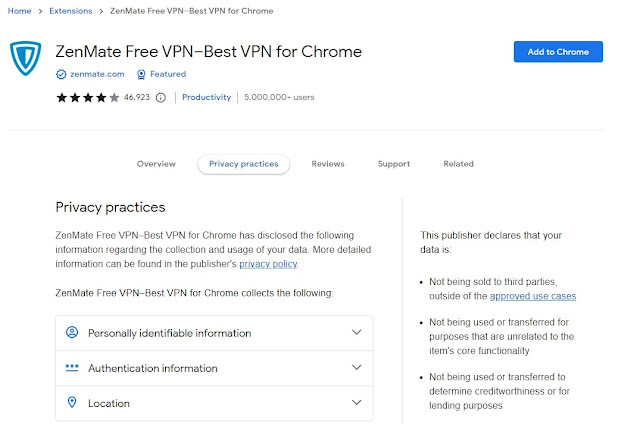The width and height of the screenshot is (640, 438).
Task: Click the Location pin icon
Action: (x=72, y=403)
